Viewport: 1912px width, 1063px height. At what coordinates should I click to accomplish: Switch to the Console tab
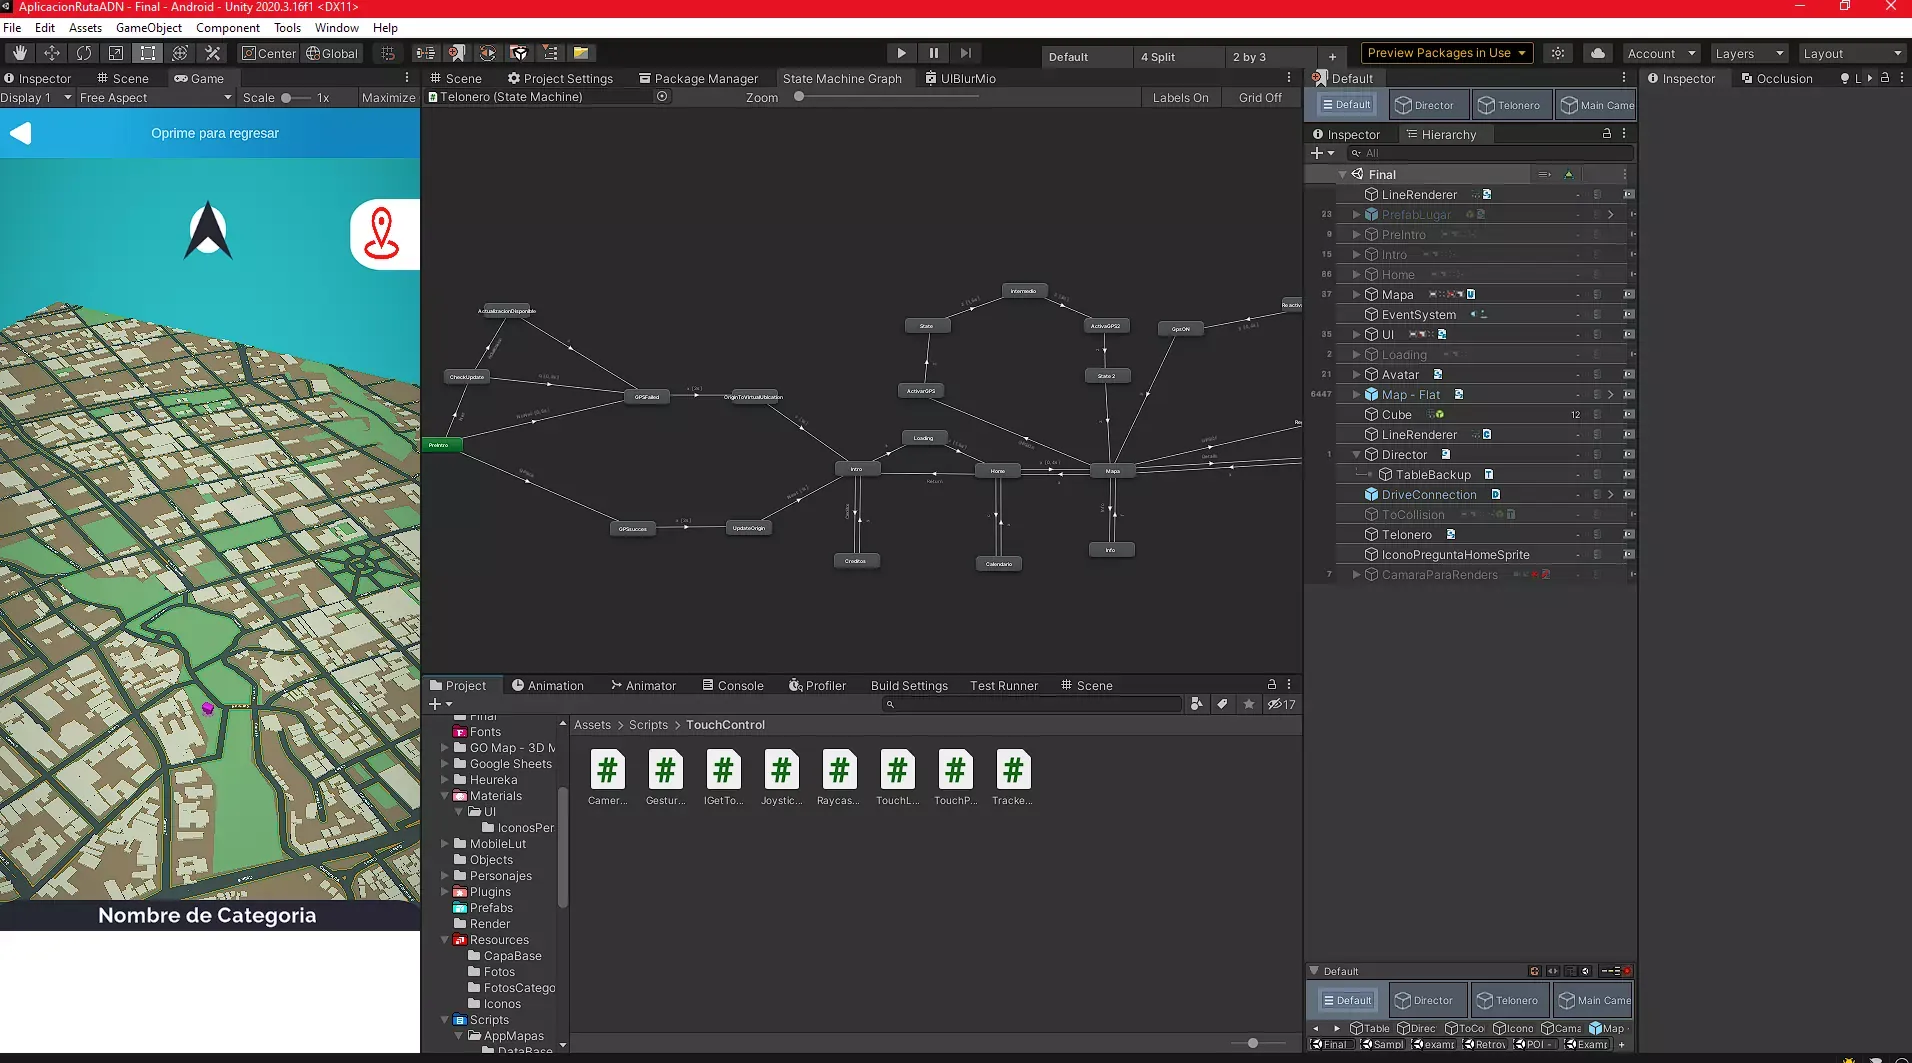point(733,685)
